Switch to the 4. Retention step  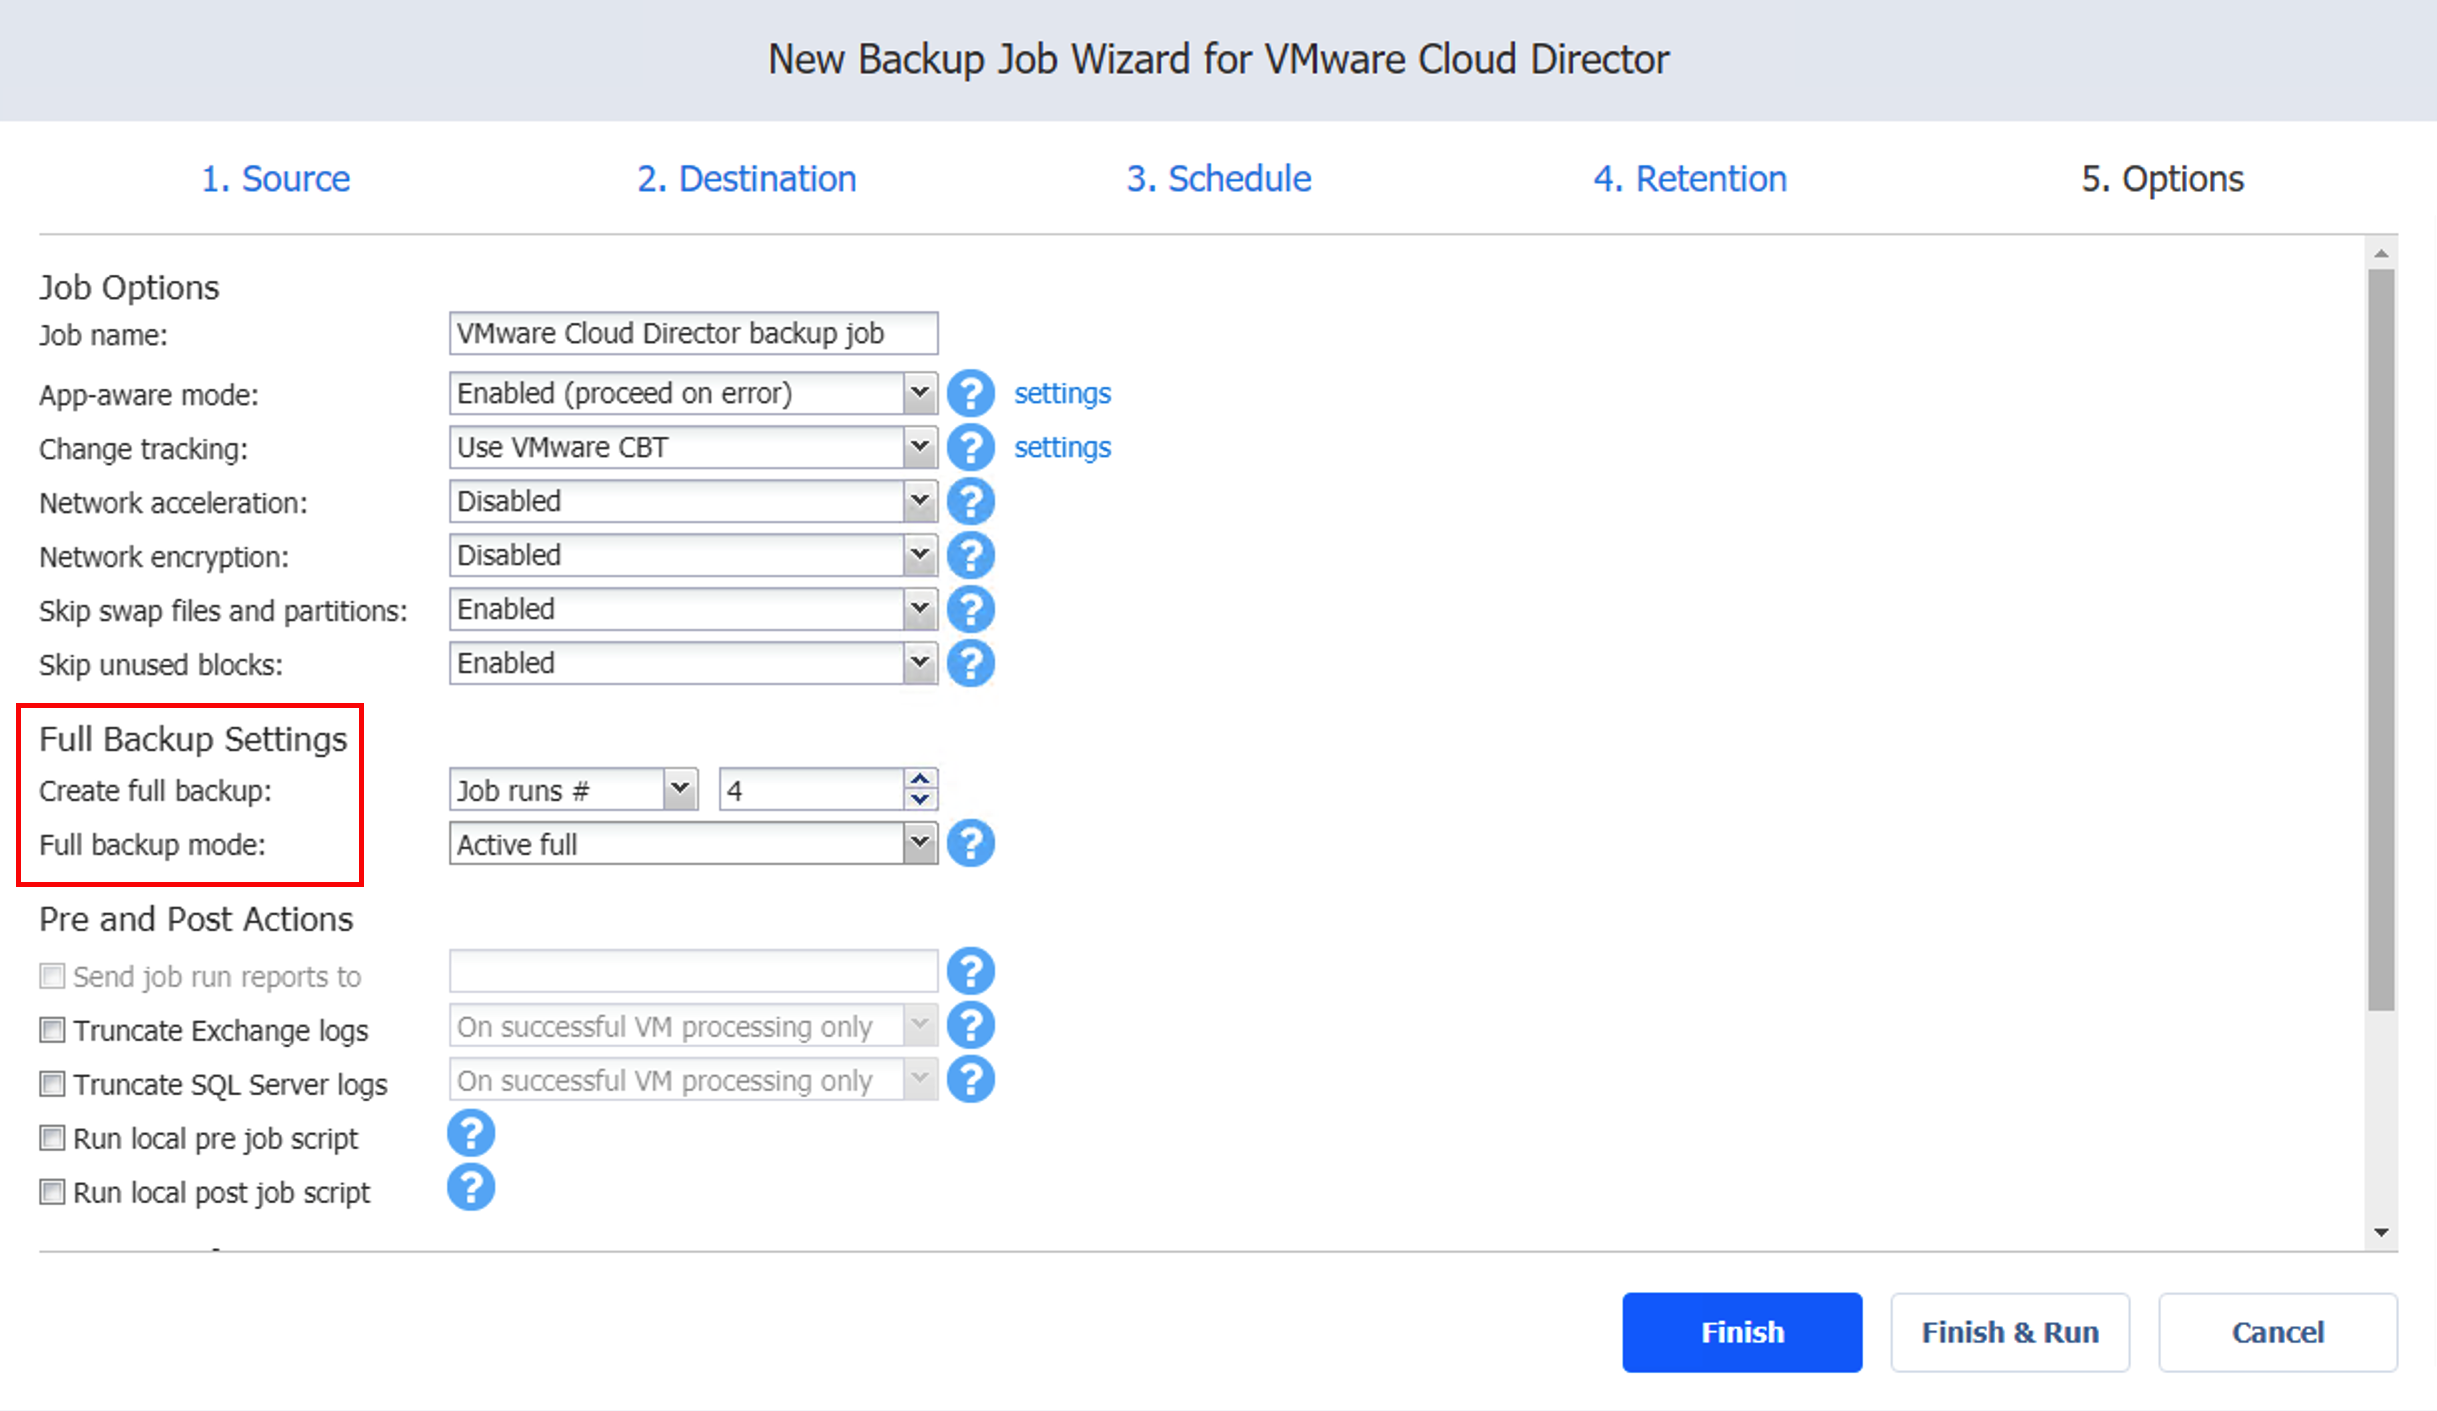[1690, 179]
